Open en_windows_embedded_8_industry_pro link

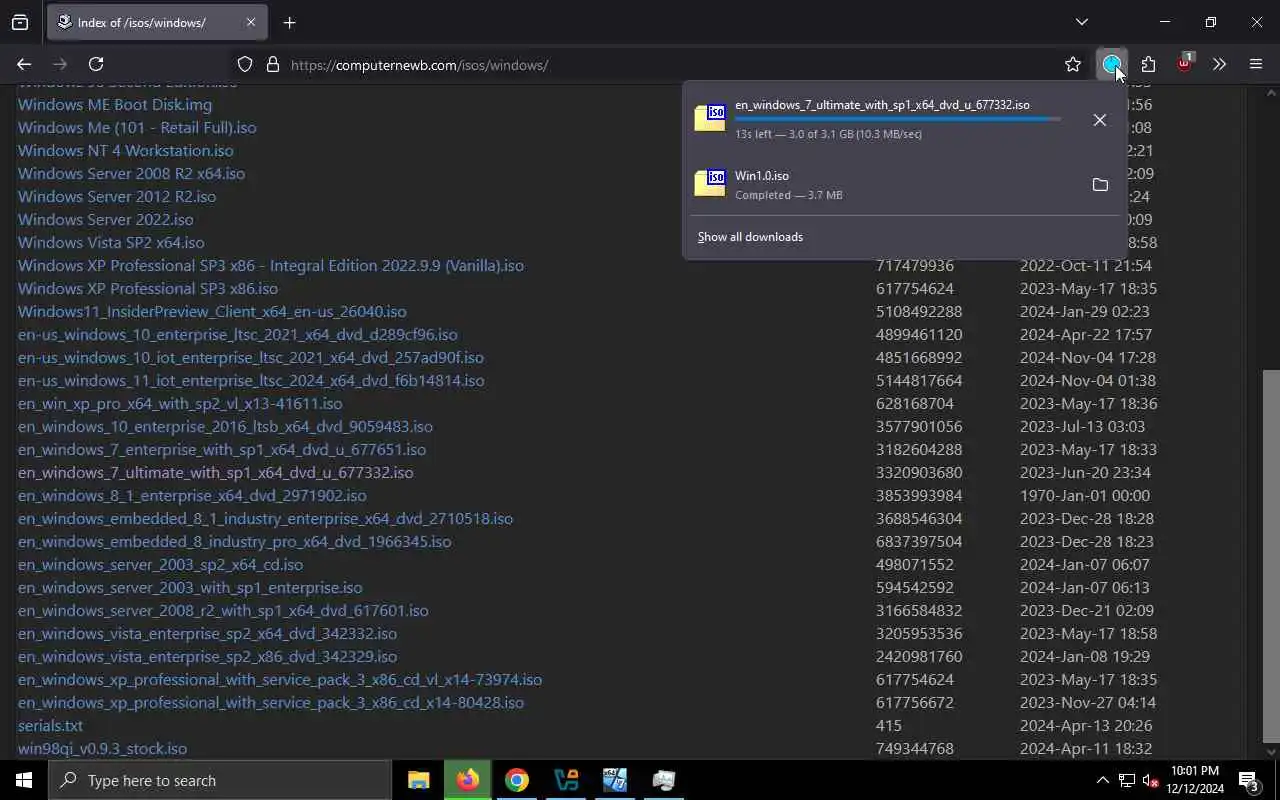(x=234, y=541)
